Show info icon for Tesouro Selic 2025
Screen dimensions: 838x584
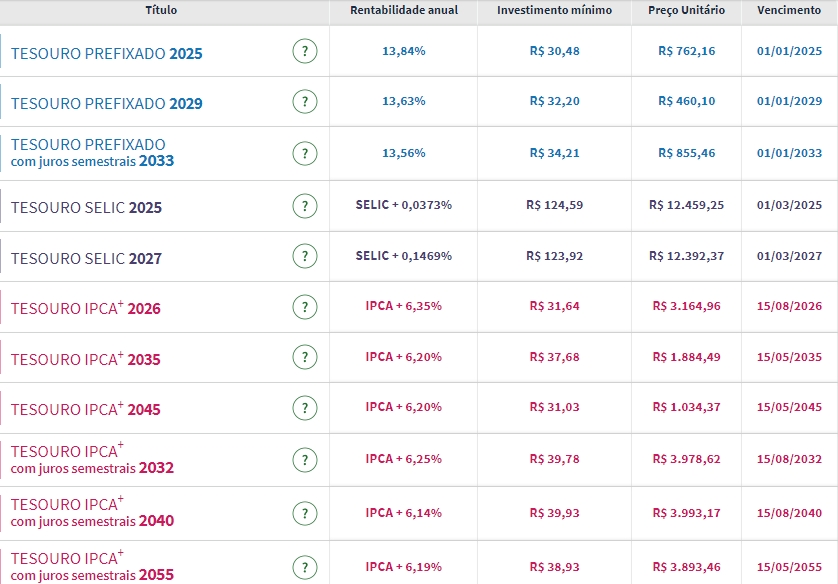point(305,206)
